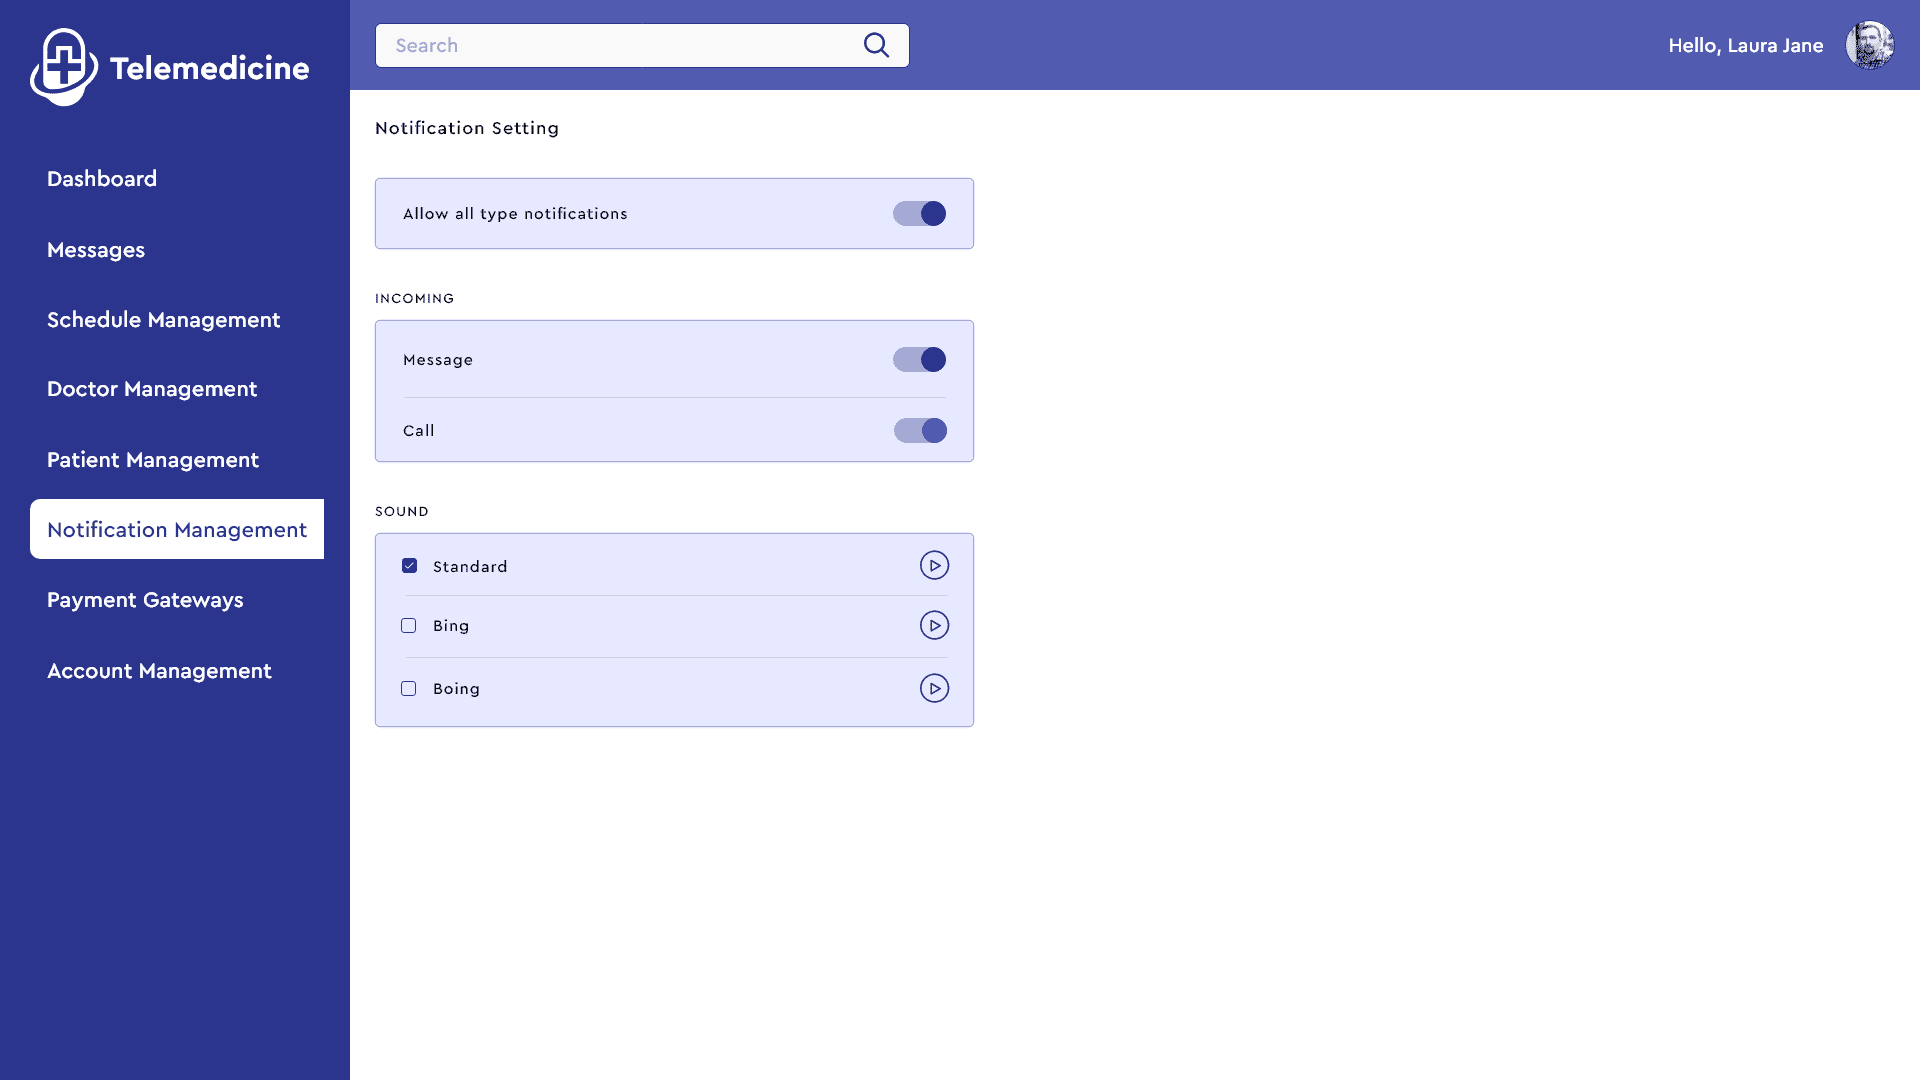The height and width of the screenshot is (1080, 1920).
Task: Check the Bing sound checkbox
Action: coord(409,626)
